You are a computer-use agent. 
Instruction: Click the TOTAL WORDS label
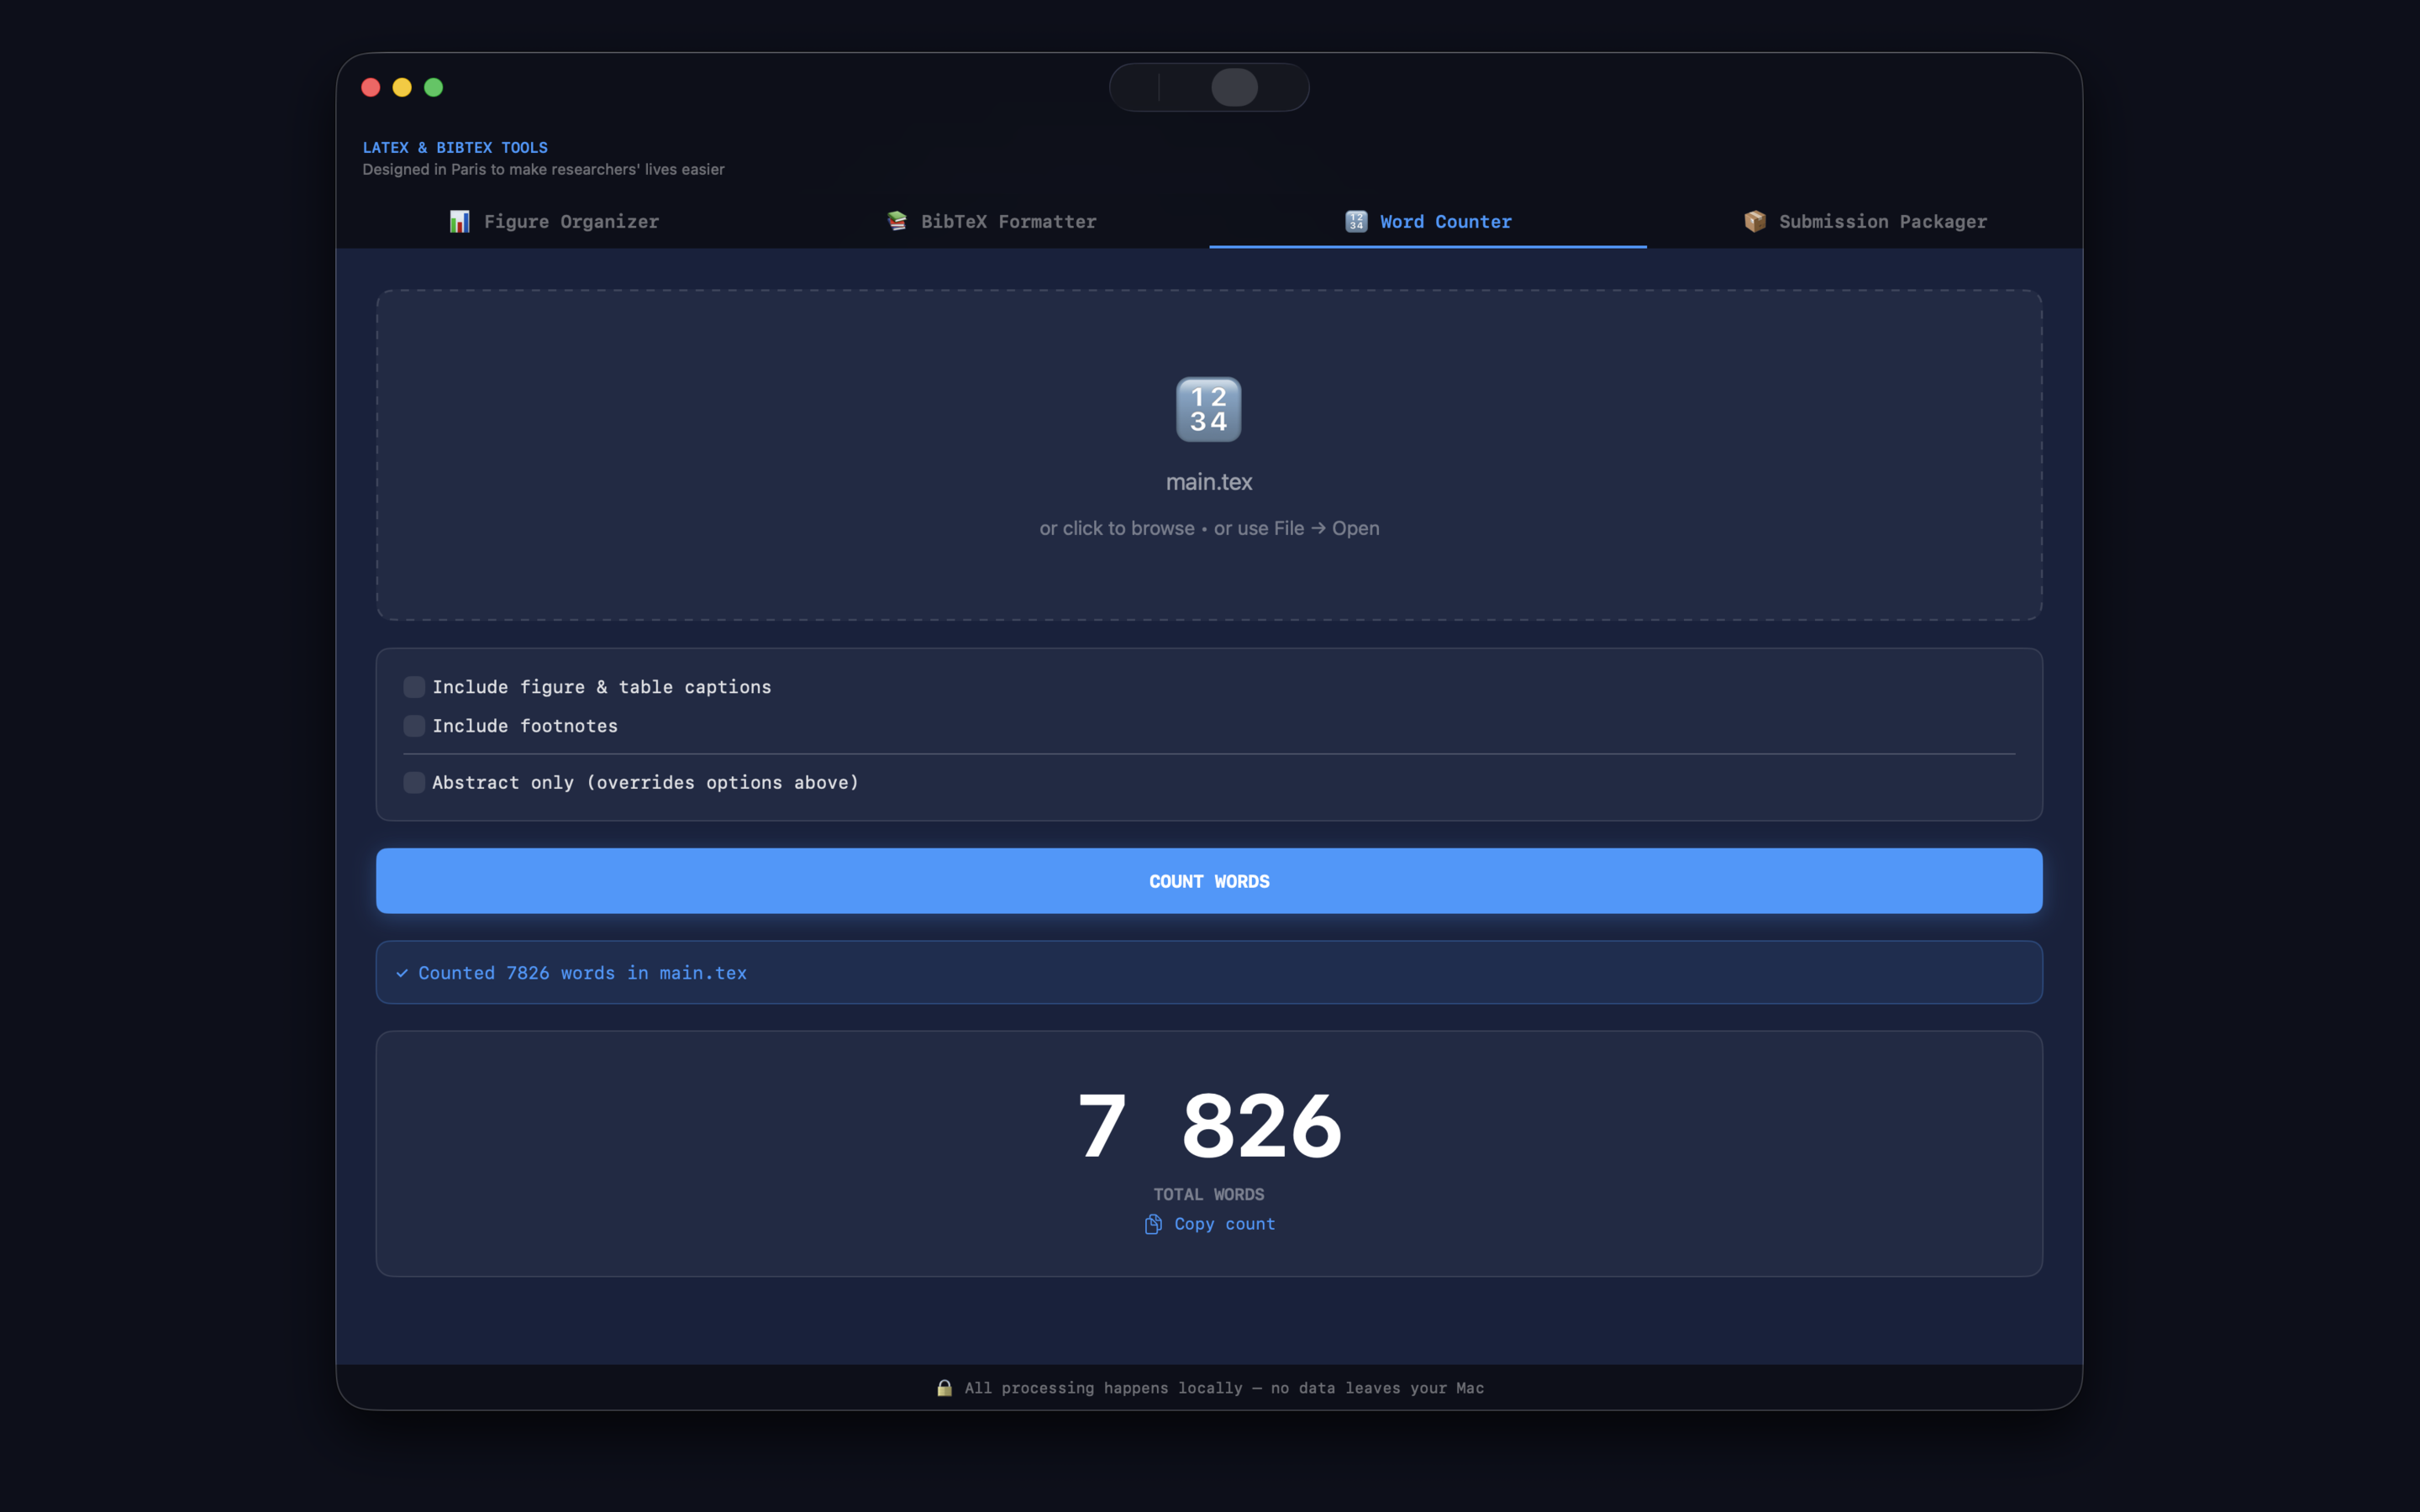(1209, 1194)
